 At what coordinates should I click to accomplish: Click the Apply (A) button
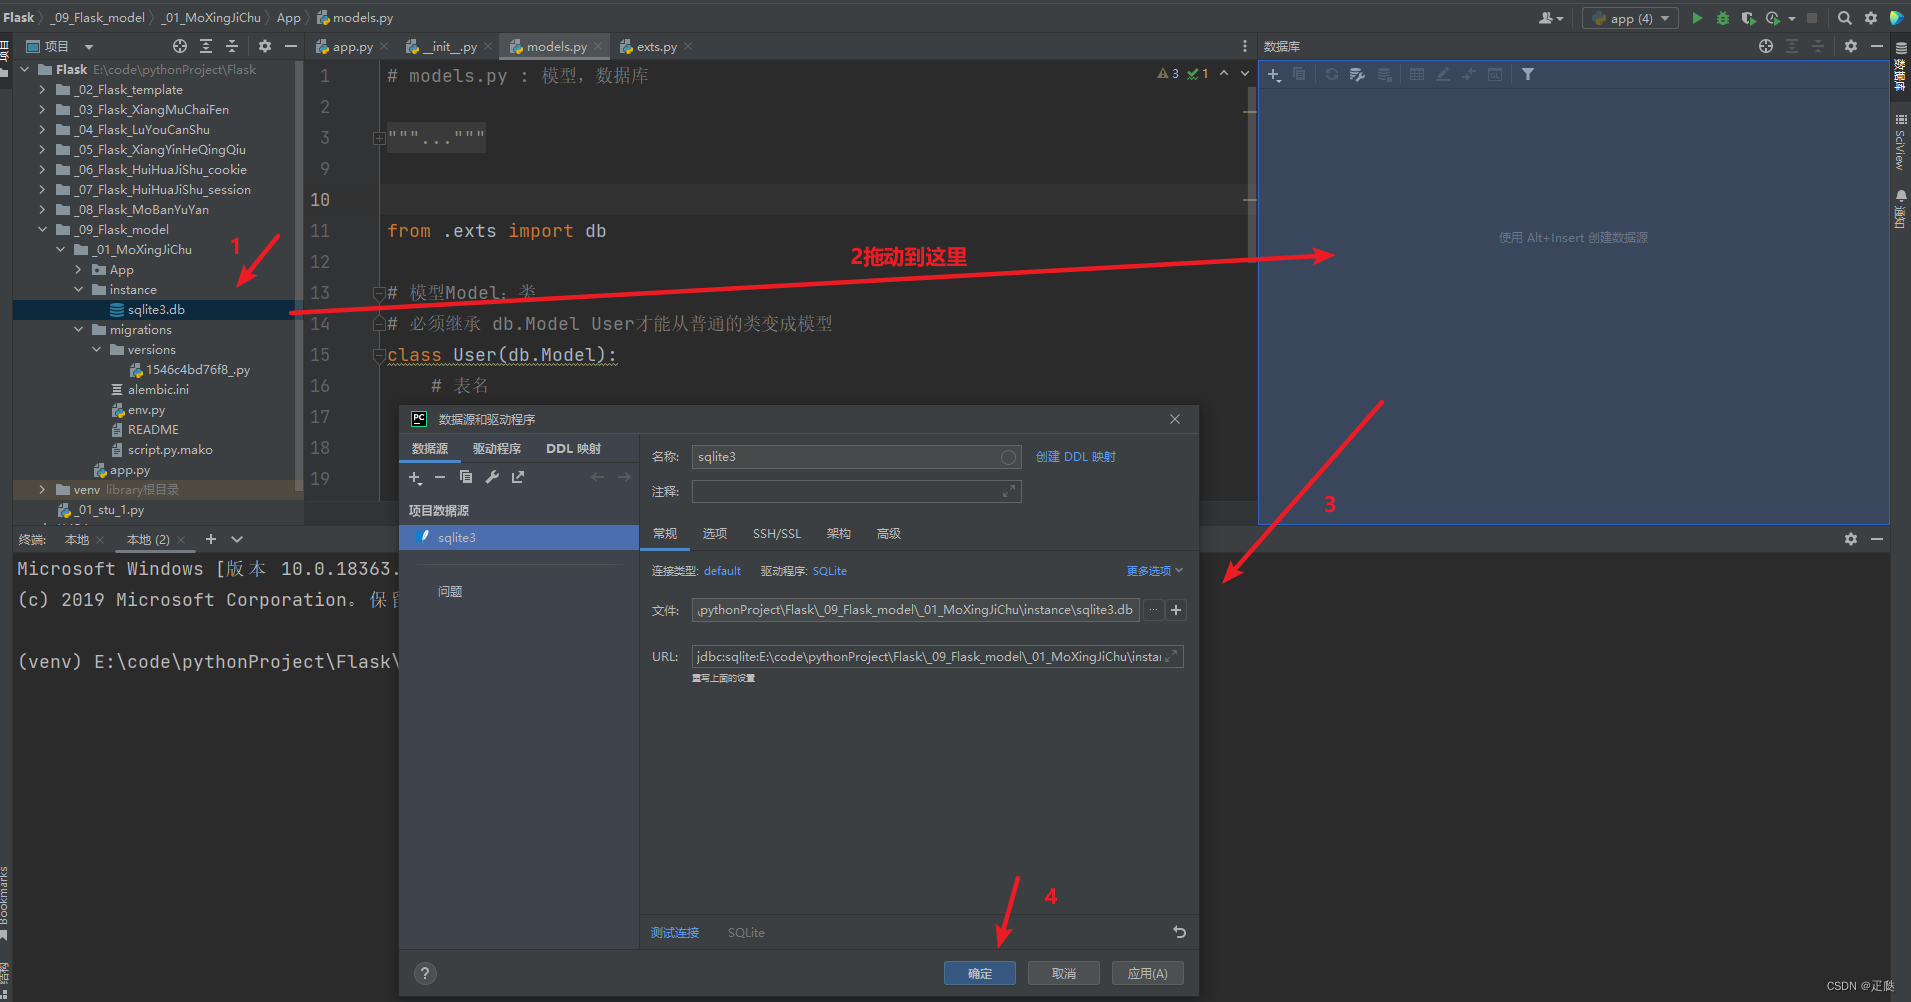tap(1148, 973)
